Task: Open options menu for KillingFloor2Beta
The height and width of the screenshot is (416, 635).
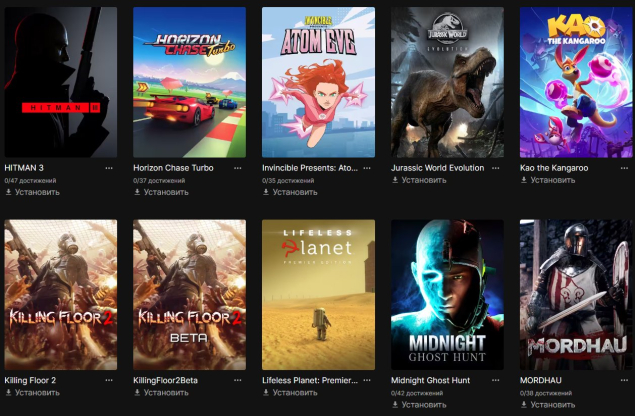Action: click(238, 380)
